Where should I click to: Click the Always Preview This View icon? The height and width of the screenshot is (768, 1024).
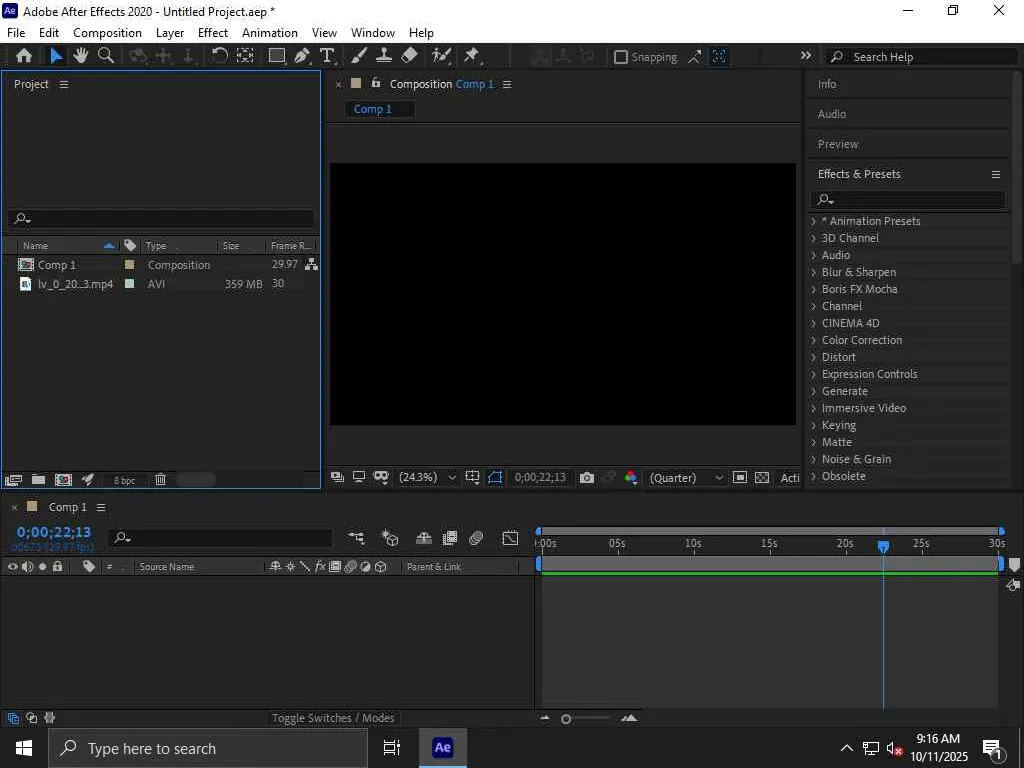337,477
